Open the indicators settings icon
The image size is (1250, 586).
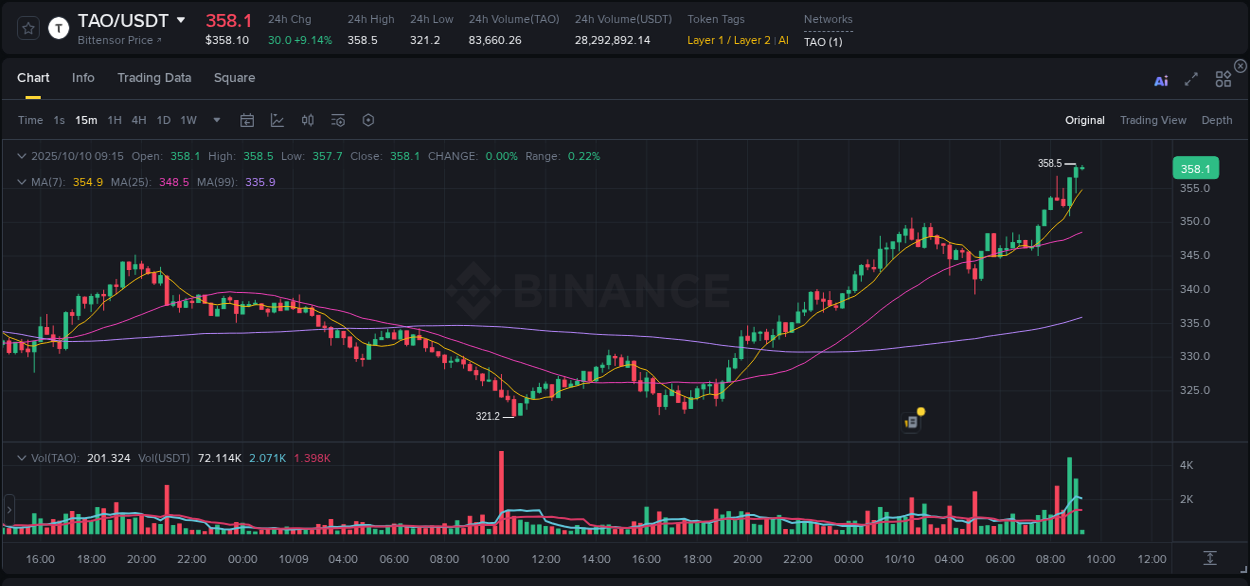[x=337, y=119]
